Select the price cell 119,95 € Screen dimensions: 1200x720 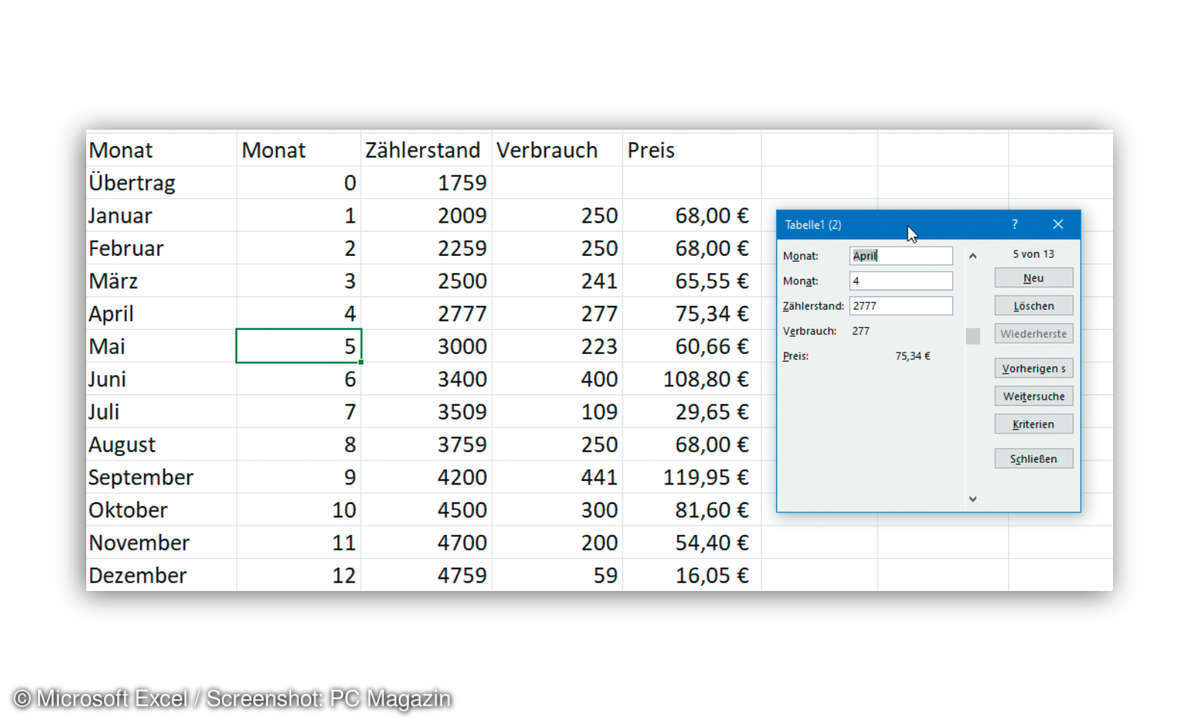(692, 477)
